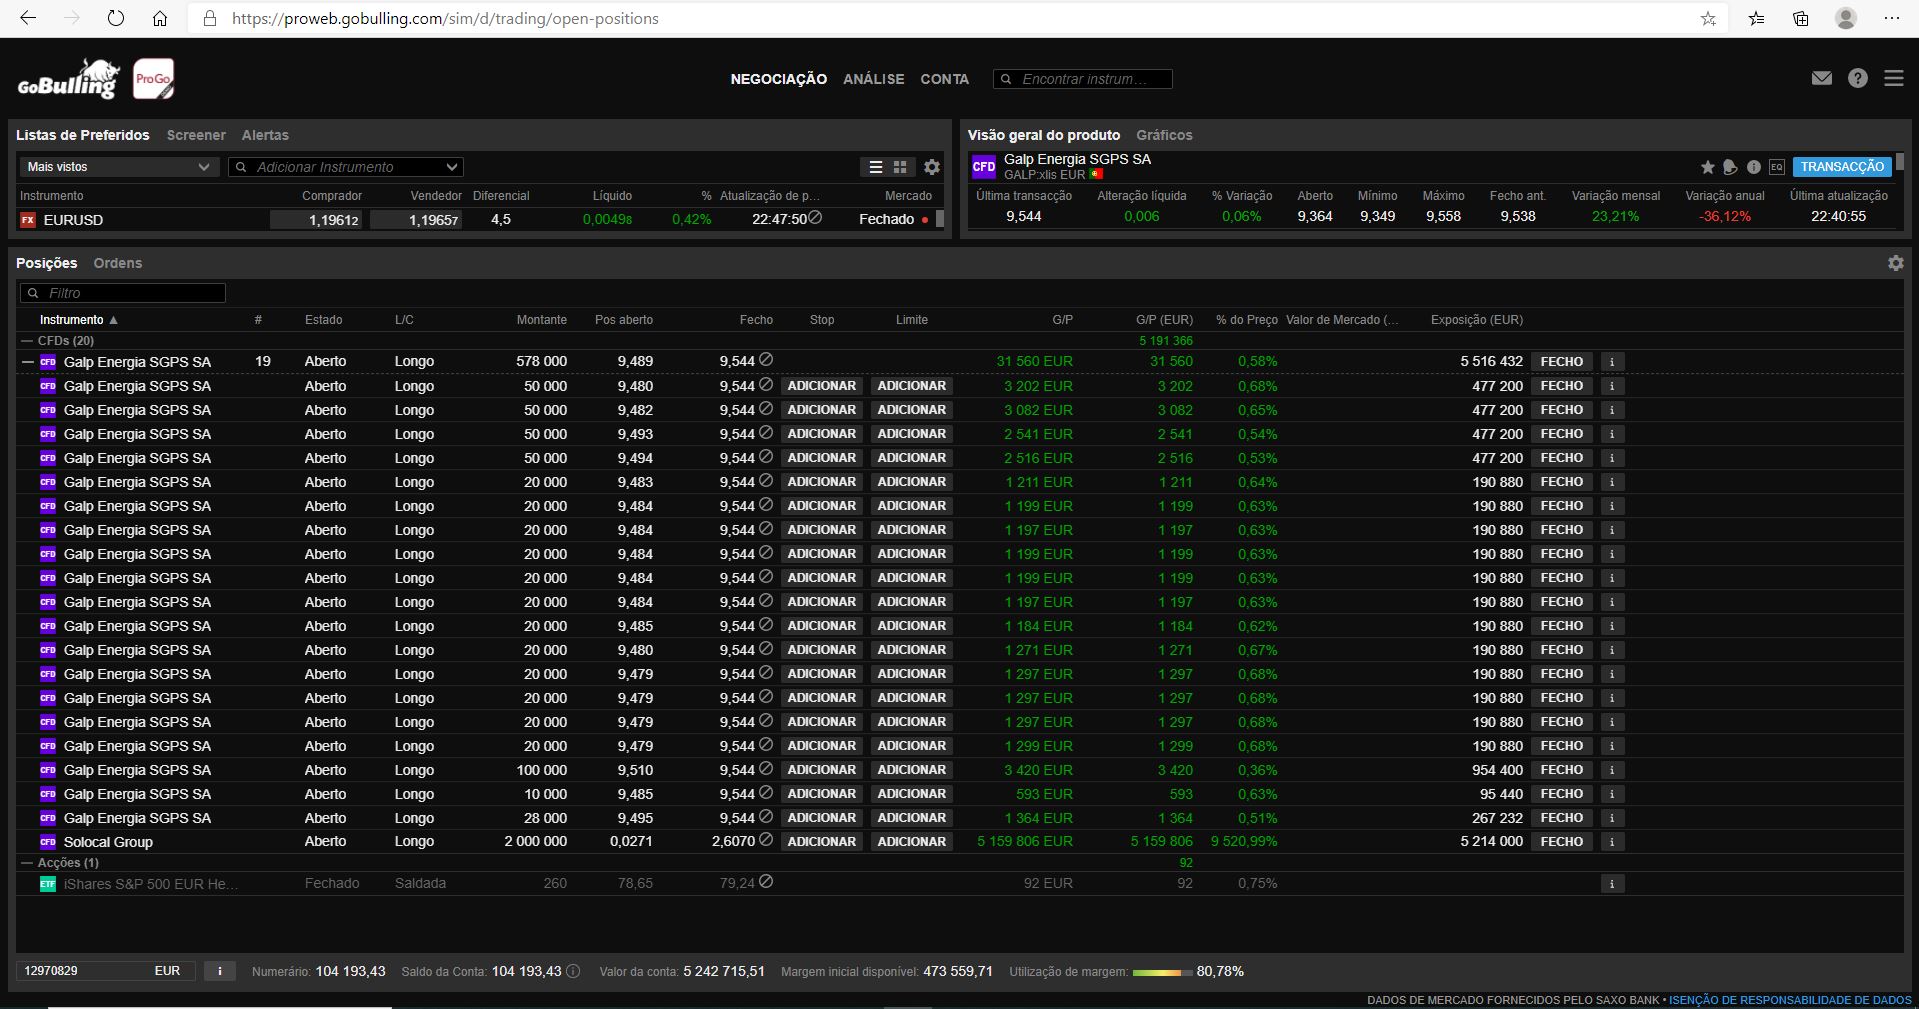Screen dimensions: 1919x1009
Task: Switch watchlist to list view
Action: (875, 167)
